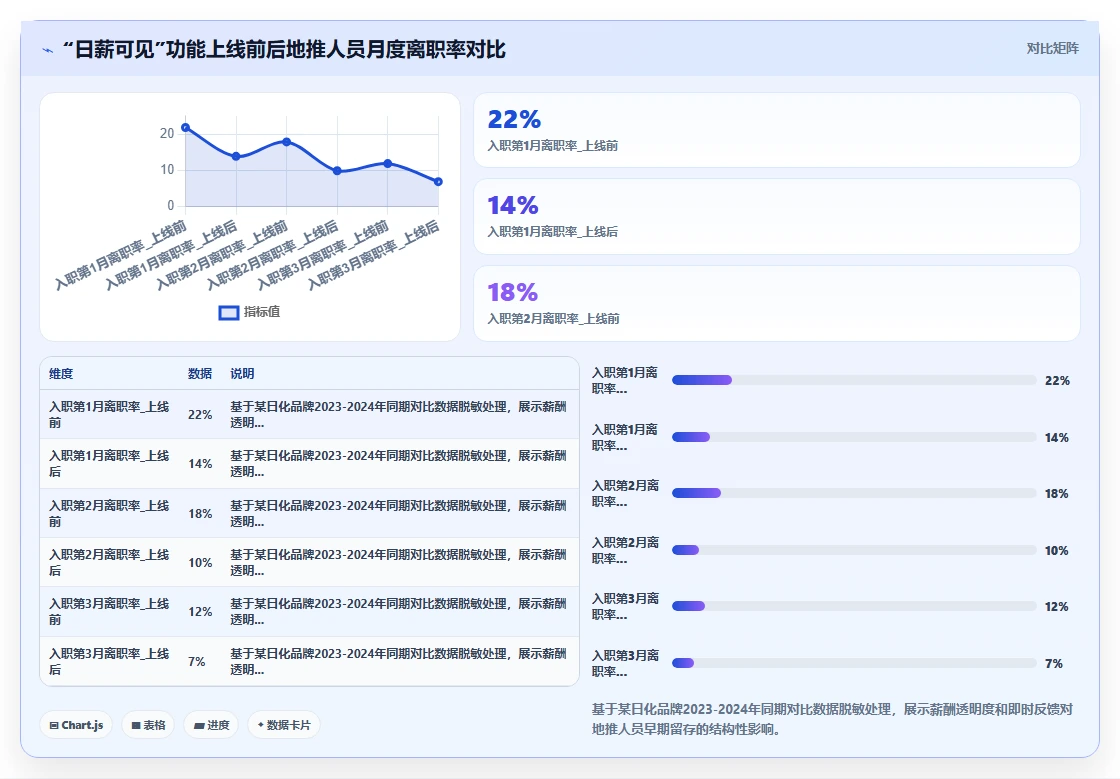Click the 数据卡片 tag chip
Image resolution: width=1120 pixels, height=779 pixels.
[x=284, y=725]
